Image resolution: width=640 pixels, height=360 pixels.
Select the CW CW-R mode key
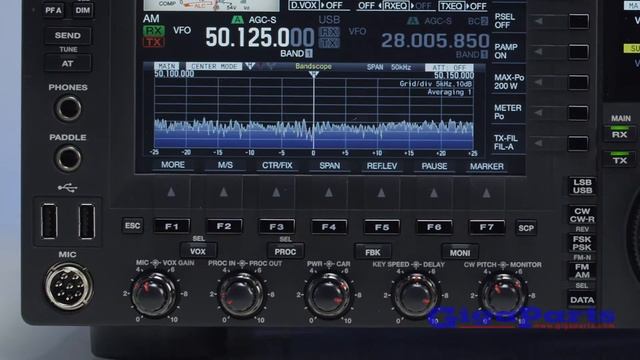582,215
